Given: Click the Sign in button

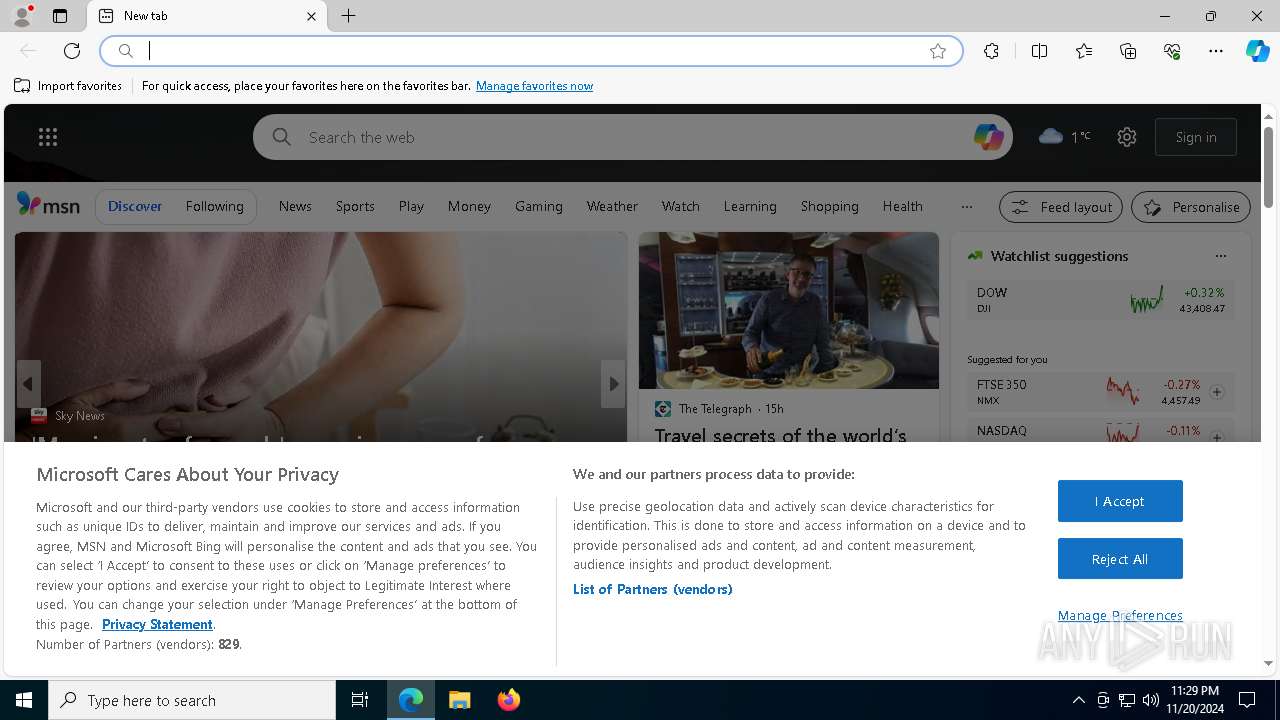Looking at the screenshot, I should click(1196, 137).
